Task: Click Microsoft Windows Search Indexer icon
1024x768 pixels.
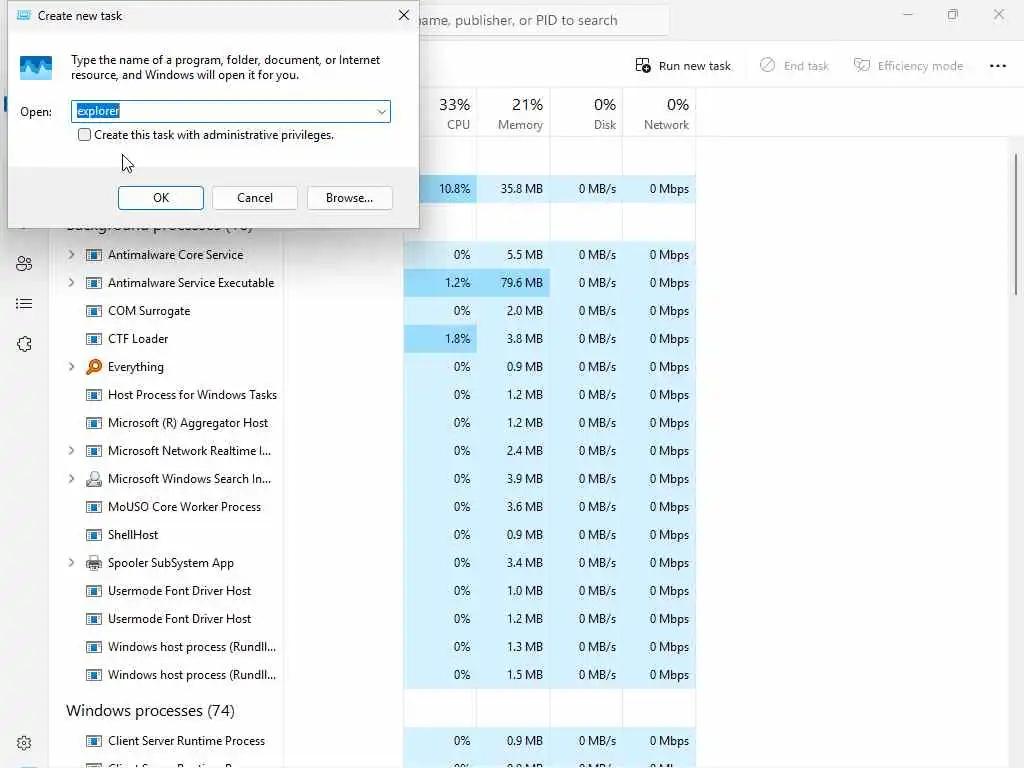Action: coord(94,479)
